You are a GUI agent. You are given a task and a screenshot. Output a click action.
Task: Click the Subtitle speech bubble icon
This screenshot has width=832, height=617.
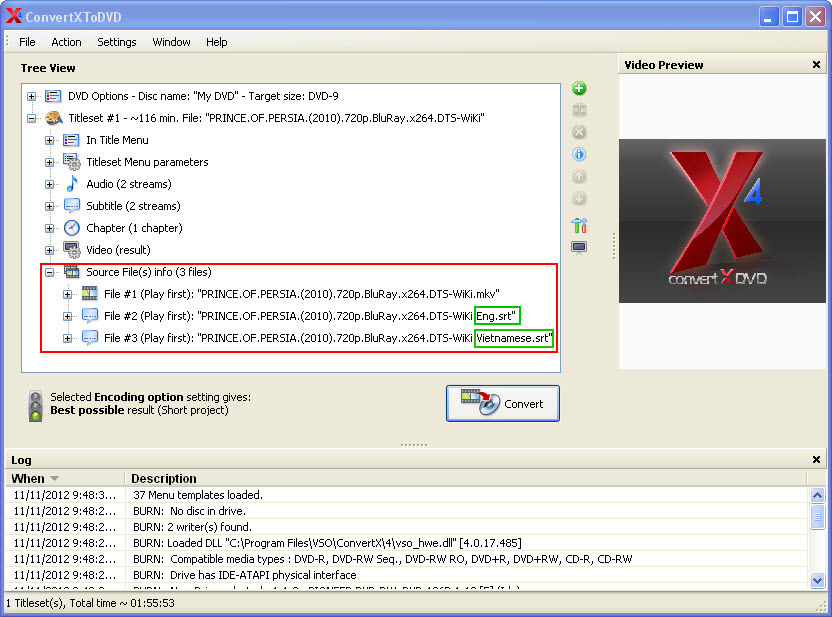tap(72, 206)
